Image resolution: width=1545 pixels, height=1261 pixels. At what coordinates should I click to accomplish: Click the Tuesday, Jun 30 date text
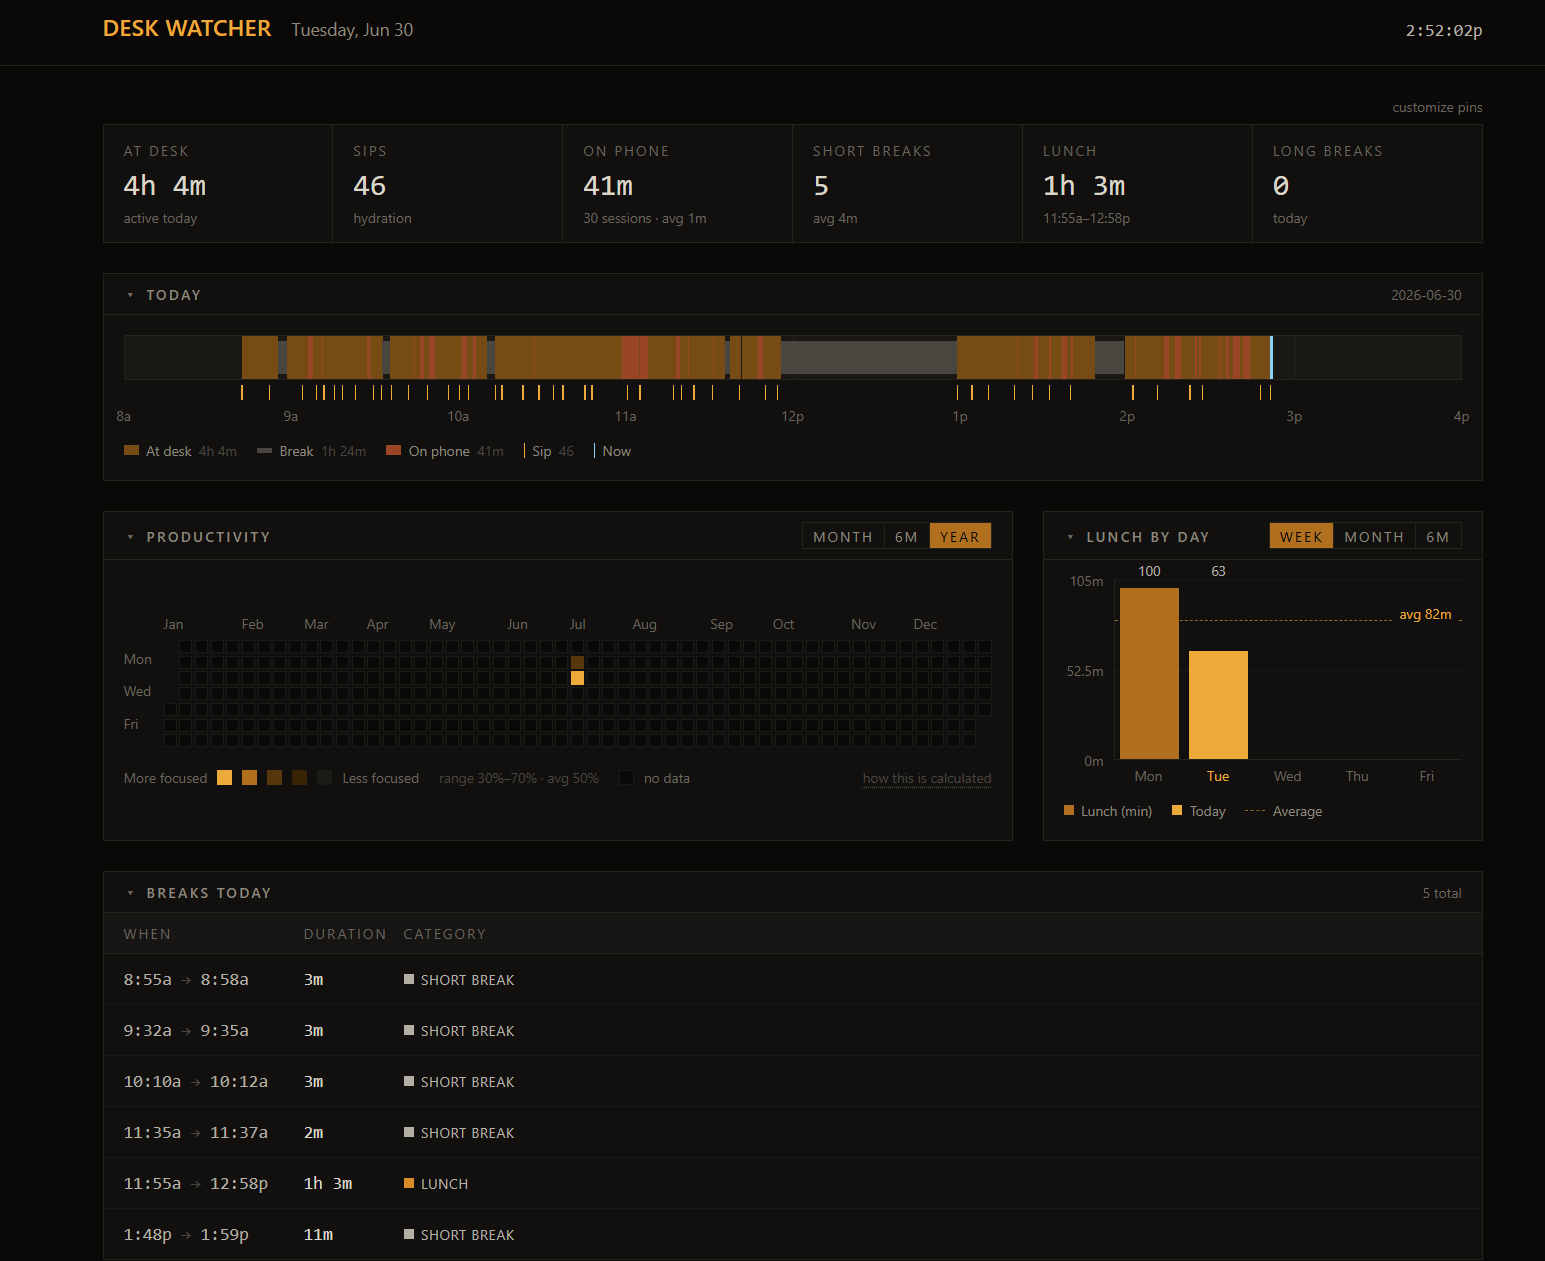[352, 30]
